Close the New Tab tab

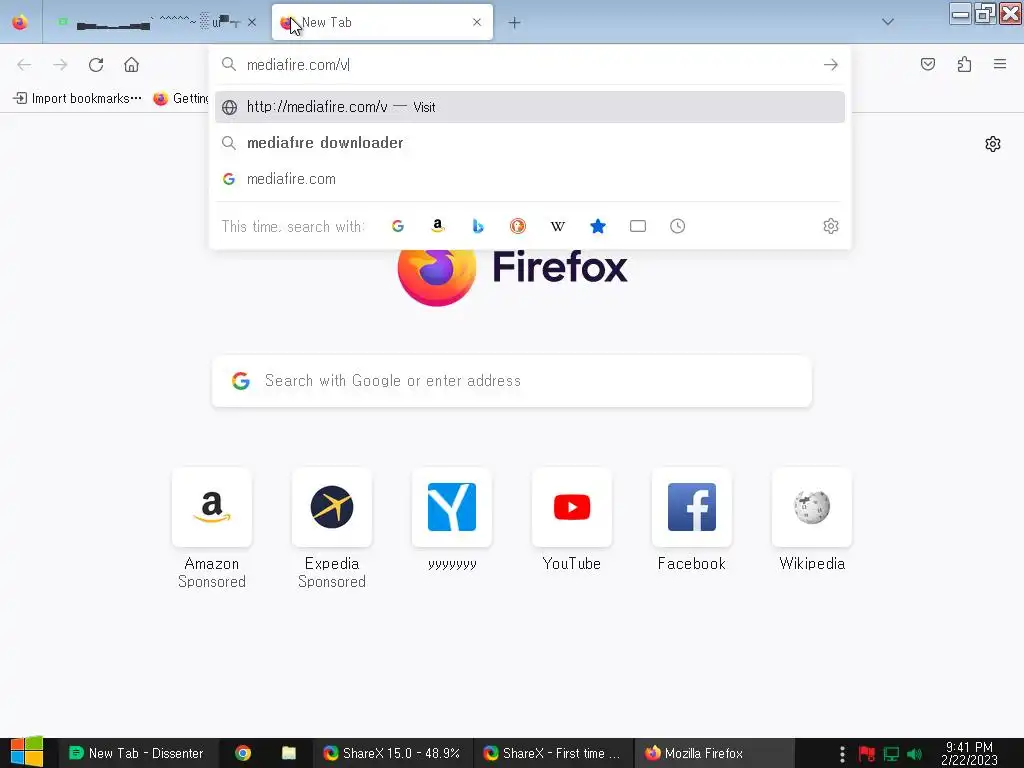click(477, 22)
